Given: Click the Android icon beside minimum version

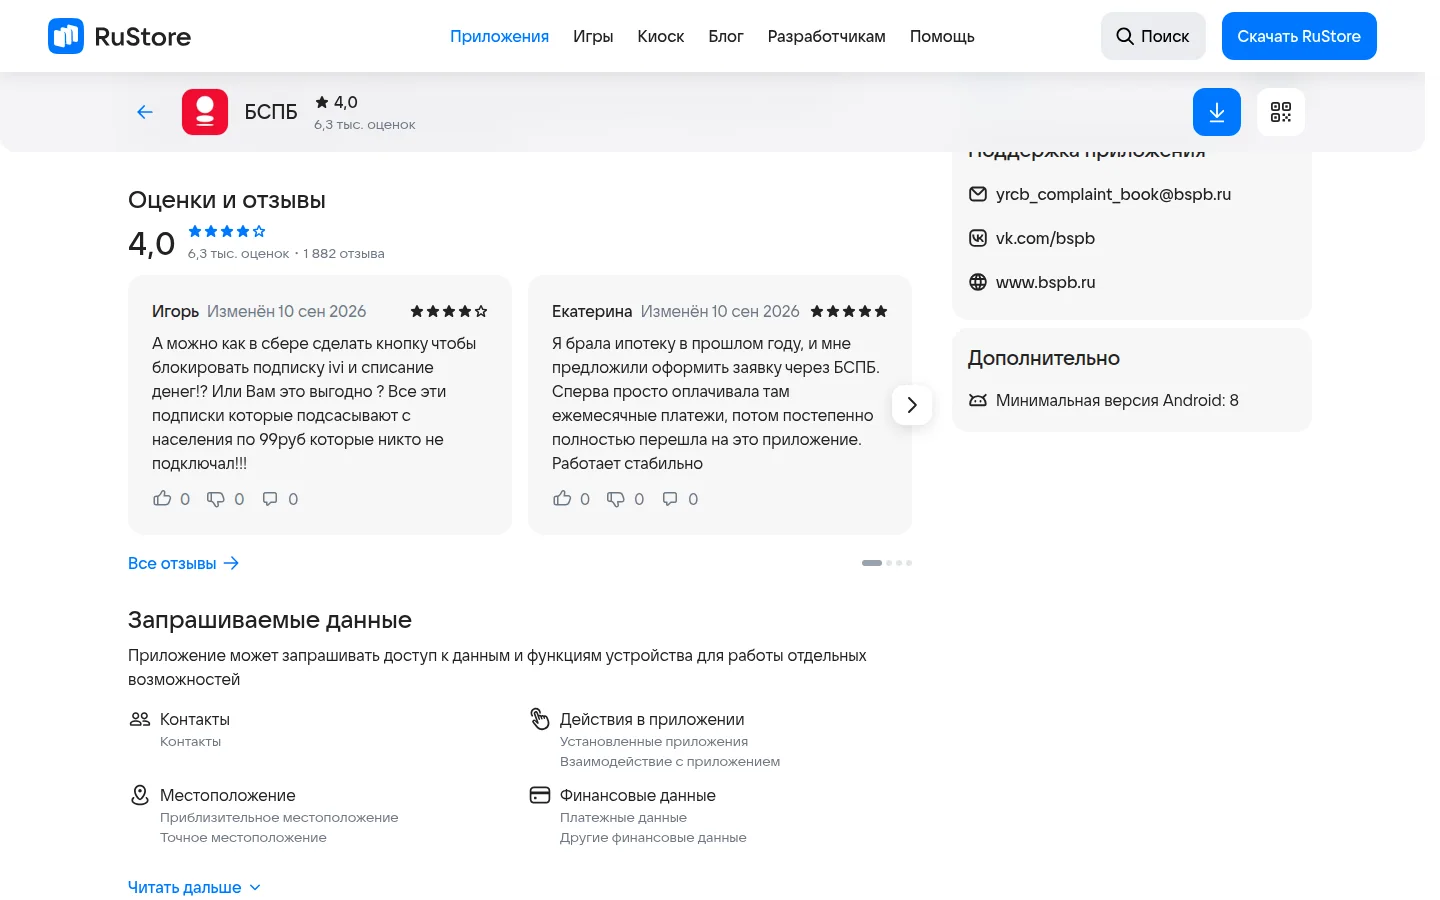Looking at the screenshot, I should coord(978,400).
